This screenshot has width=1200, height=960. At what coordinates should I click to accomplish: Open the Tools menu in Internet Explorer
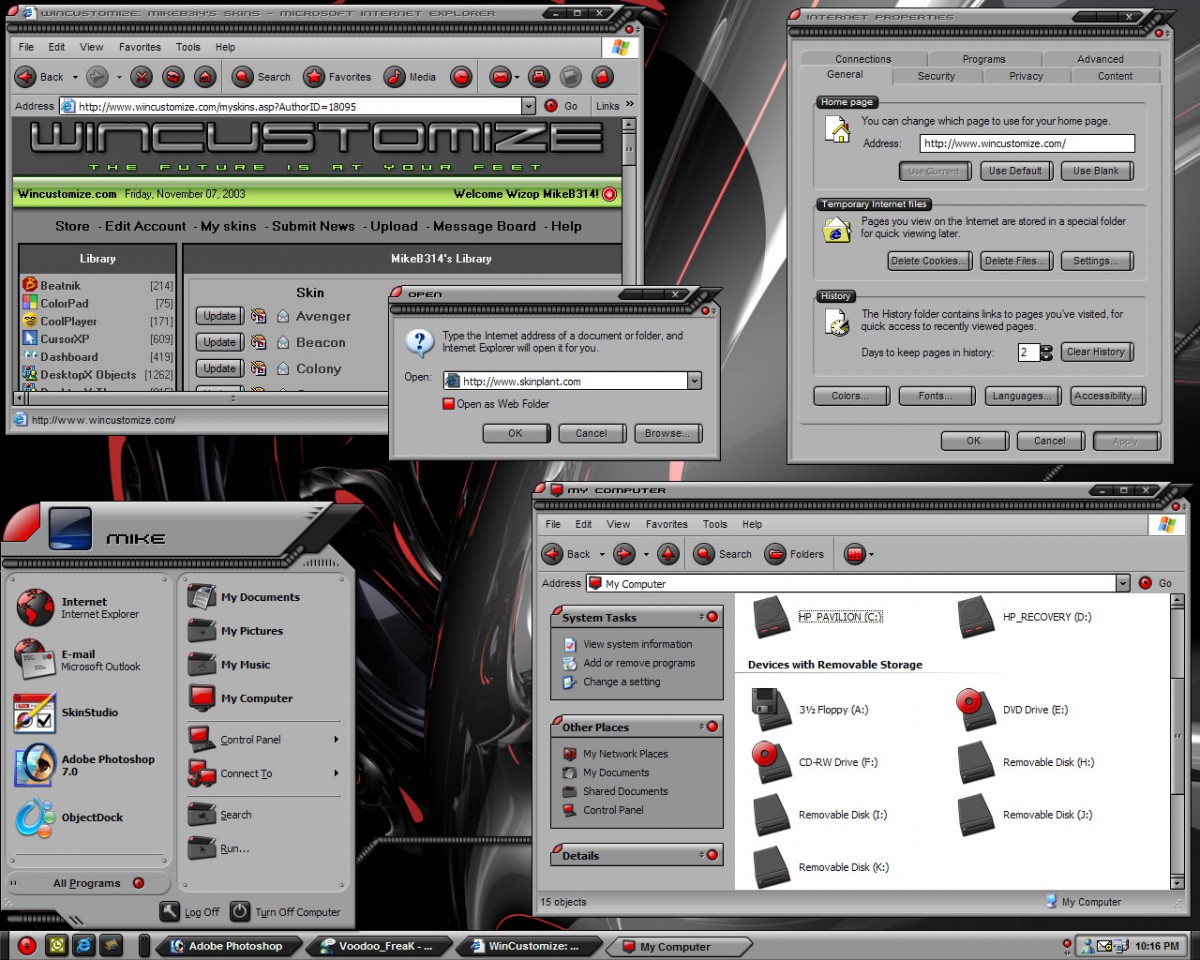pos(188,47)
